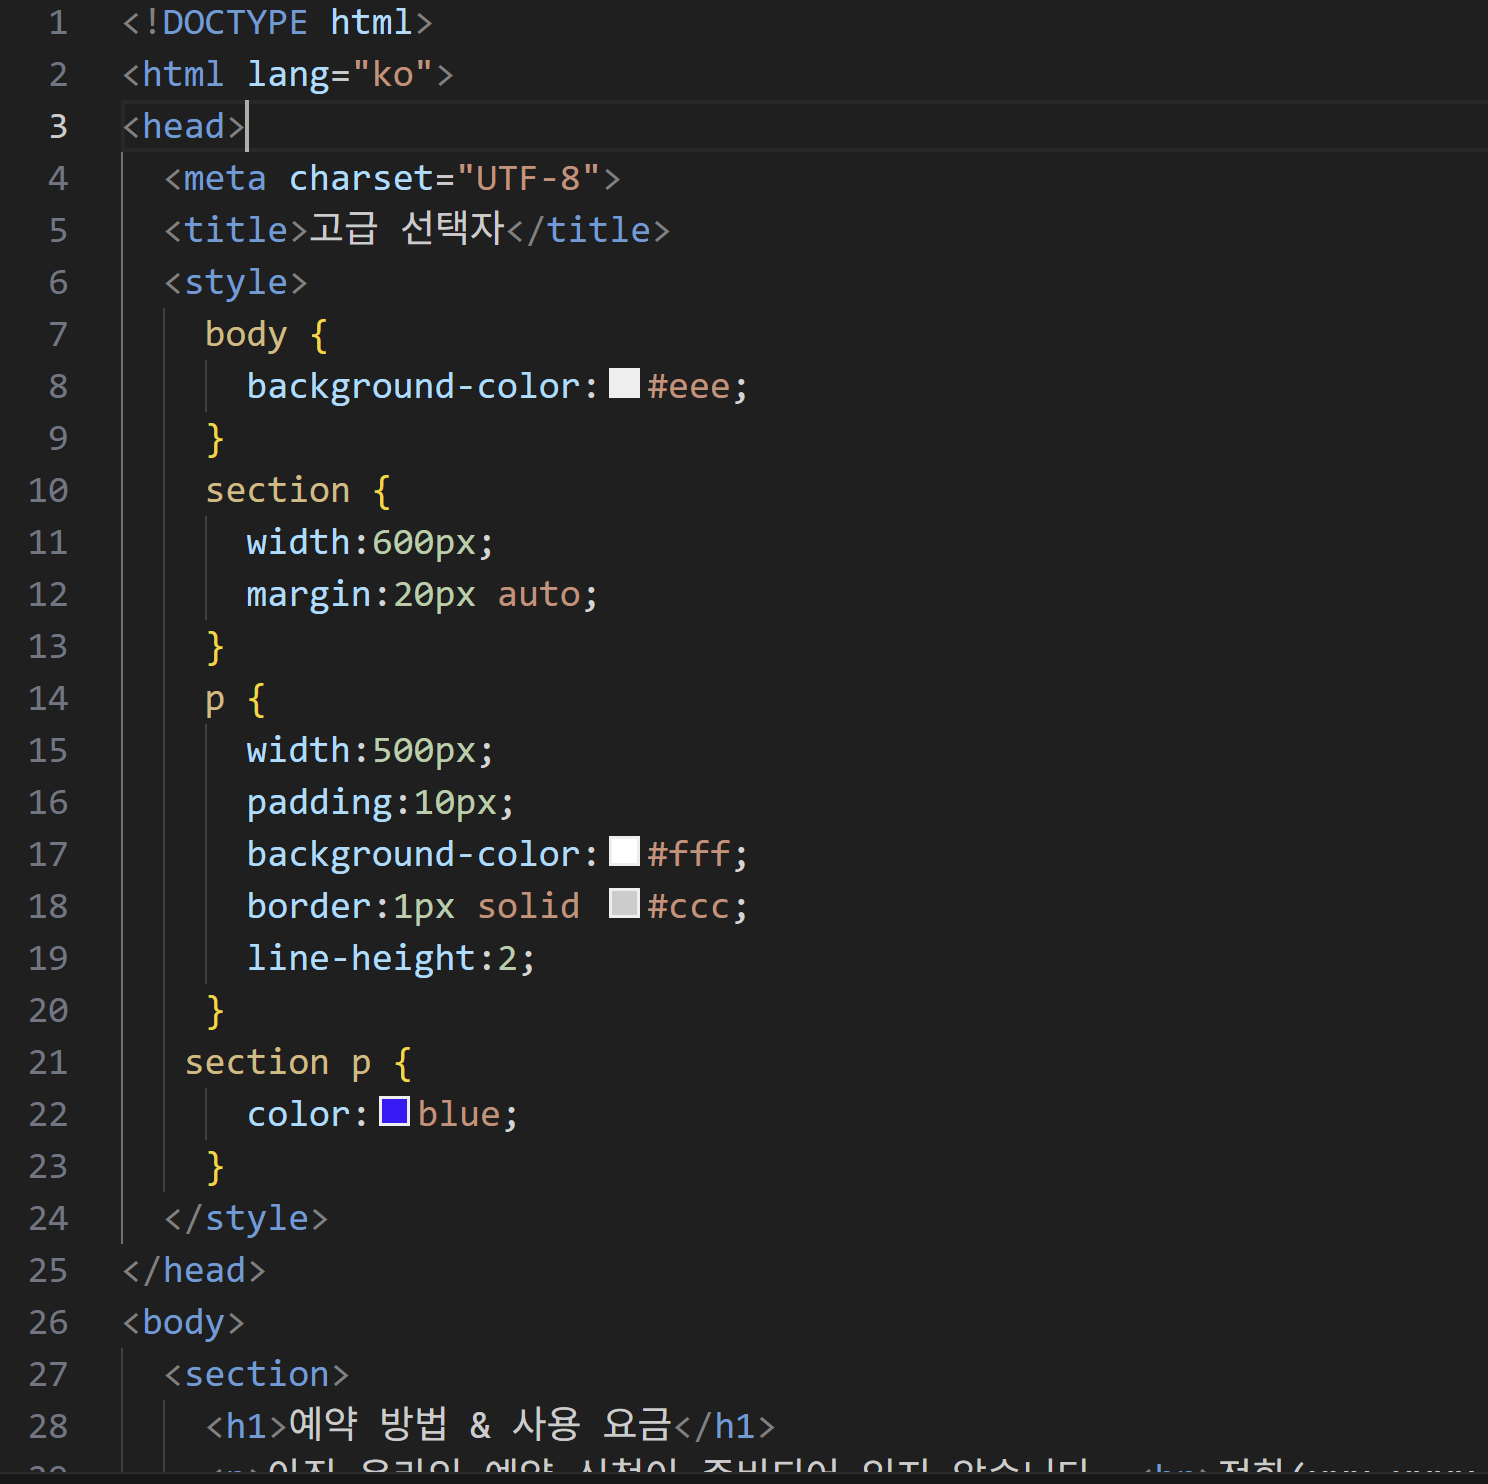Click the meta tag name
The height and width of the screenshot is (1484, 1488).
point(225,178)
